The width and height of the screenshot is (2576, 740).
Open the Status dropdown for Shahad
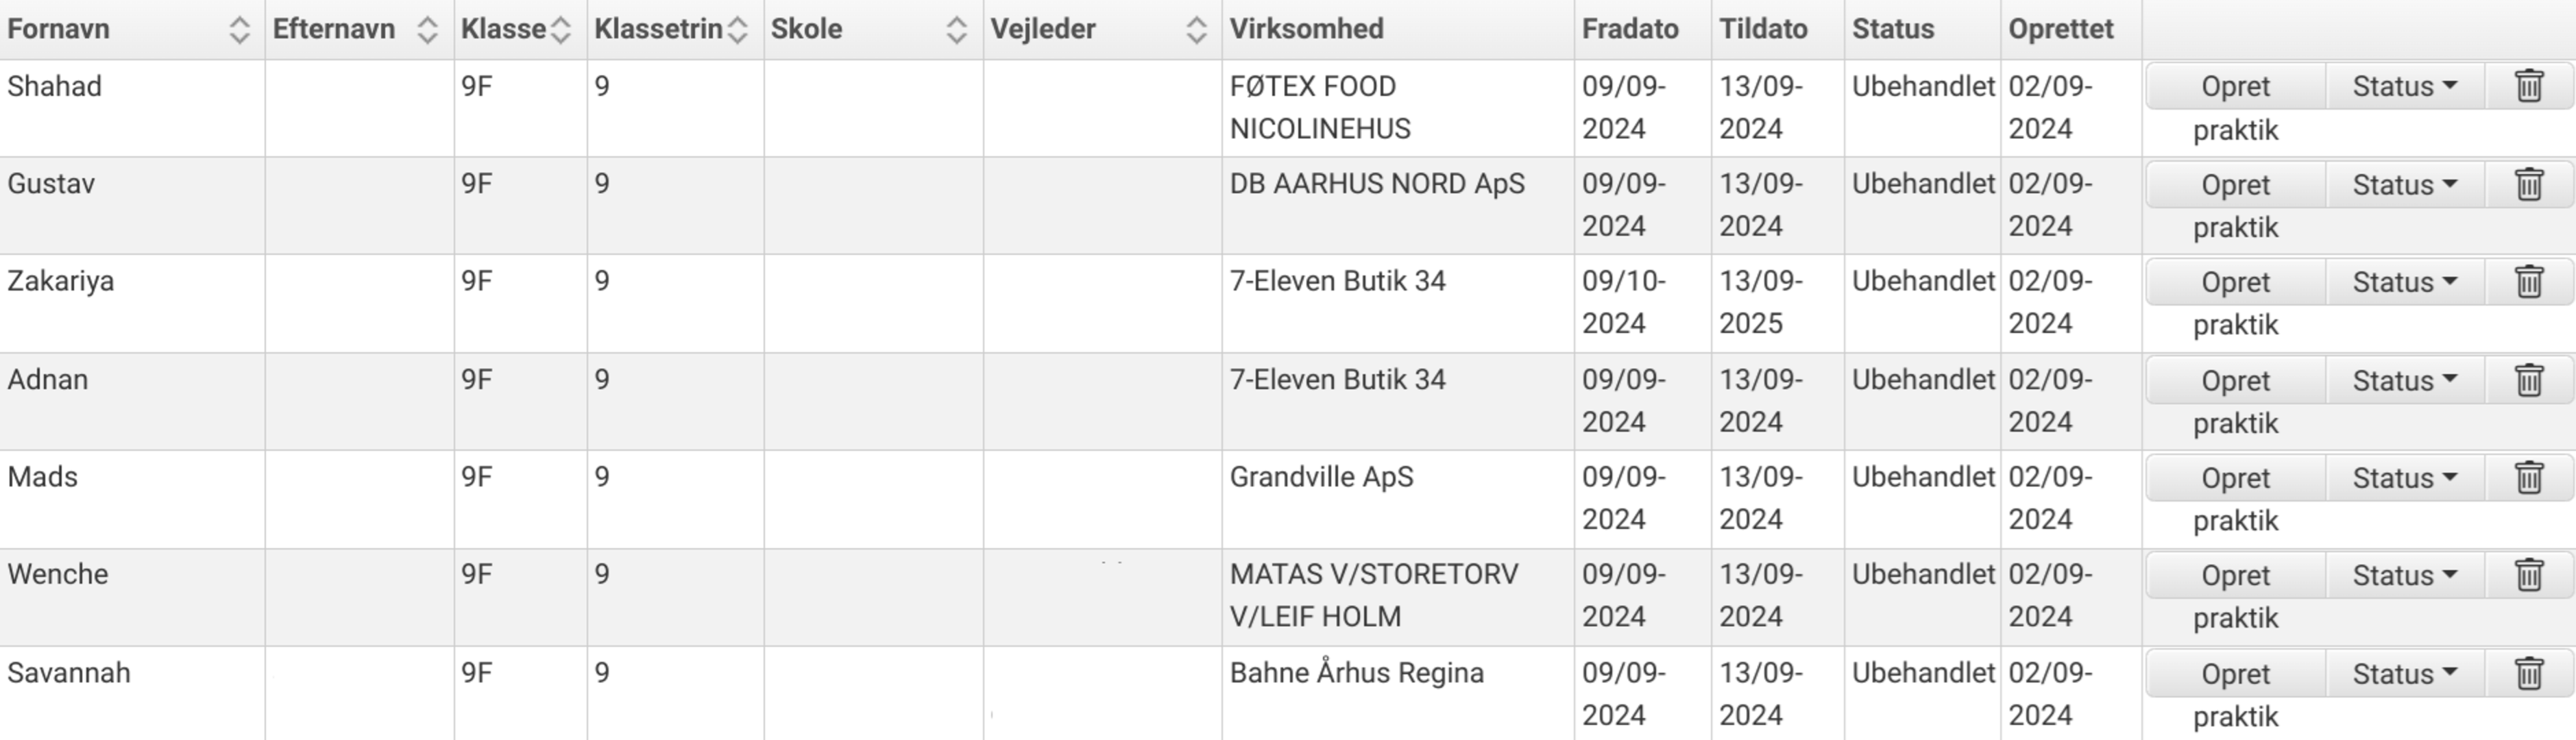coord(2405,86)
